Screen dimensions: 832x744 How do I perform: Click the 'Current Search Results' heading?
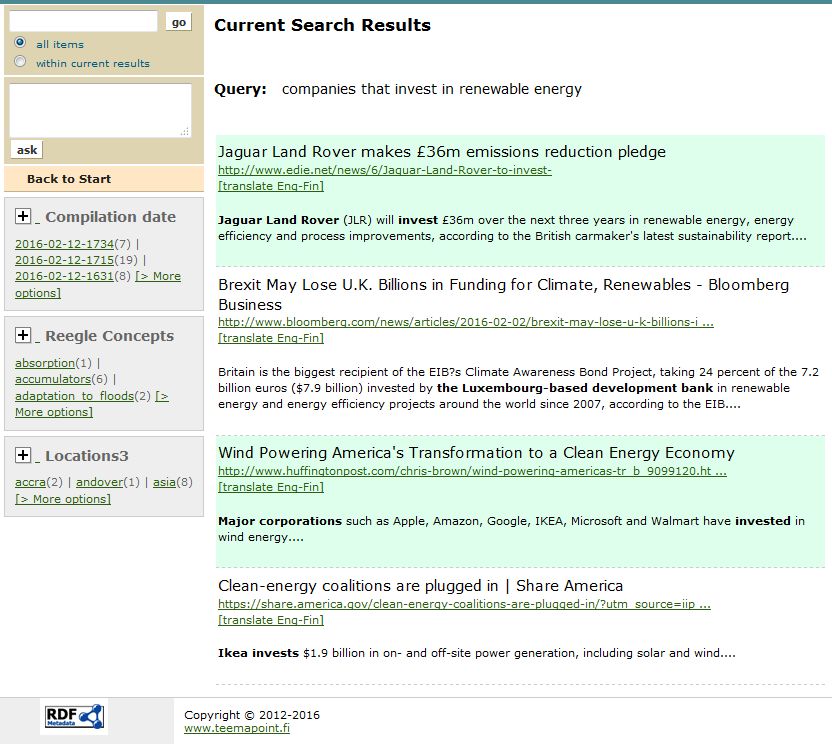point(323,25)
